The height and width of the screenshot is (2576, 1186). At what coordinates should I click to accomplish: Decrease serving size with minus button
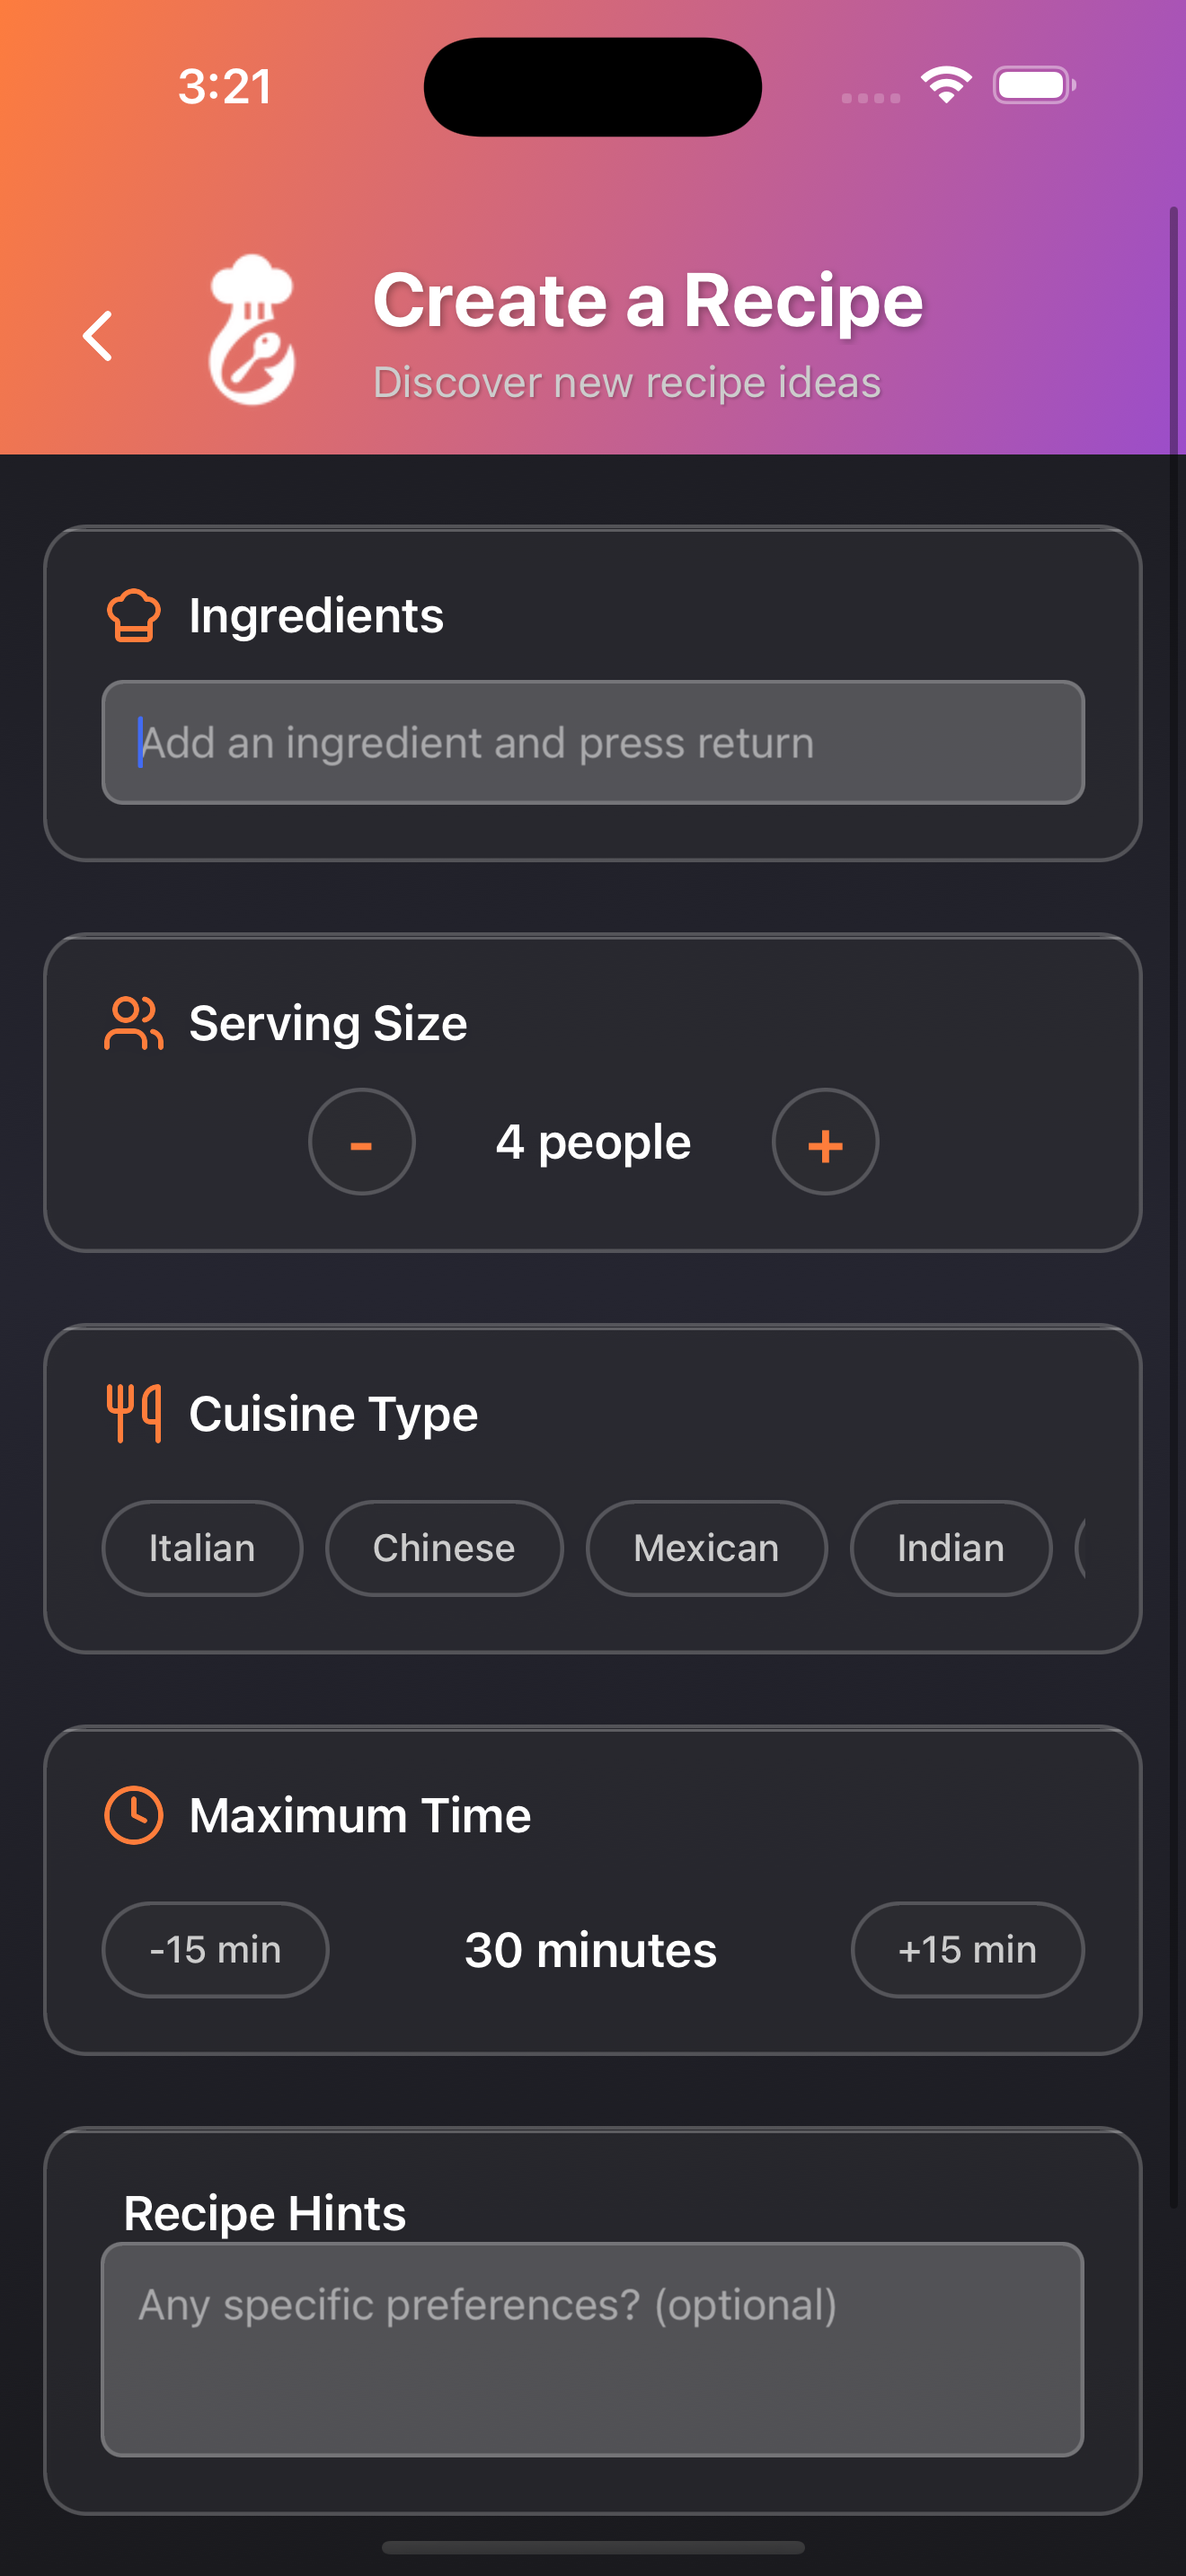(361, 1142)
